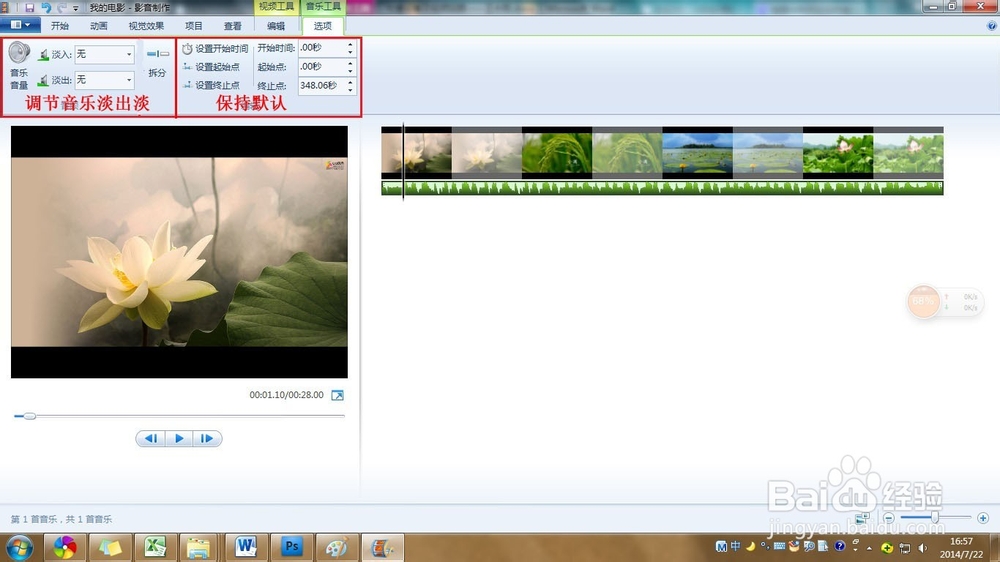Screen dimensions: 1000x562
Task: Zoom out the timeline with minus button
Action: tap(889, 518)
